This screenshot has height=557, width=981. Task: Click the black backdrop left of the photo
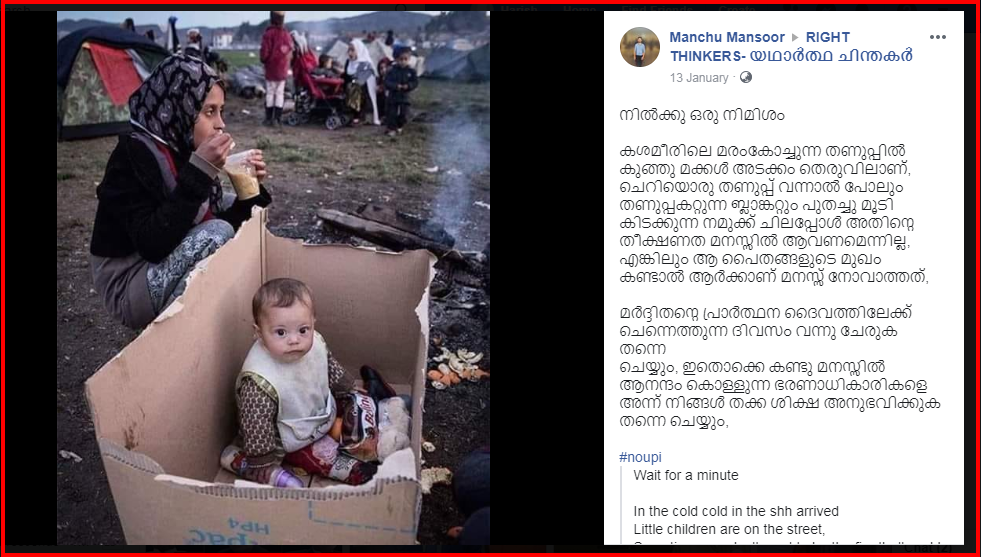[30, 278]
